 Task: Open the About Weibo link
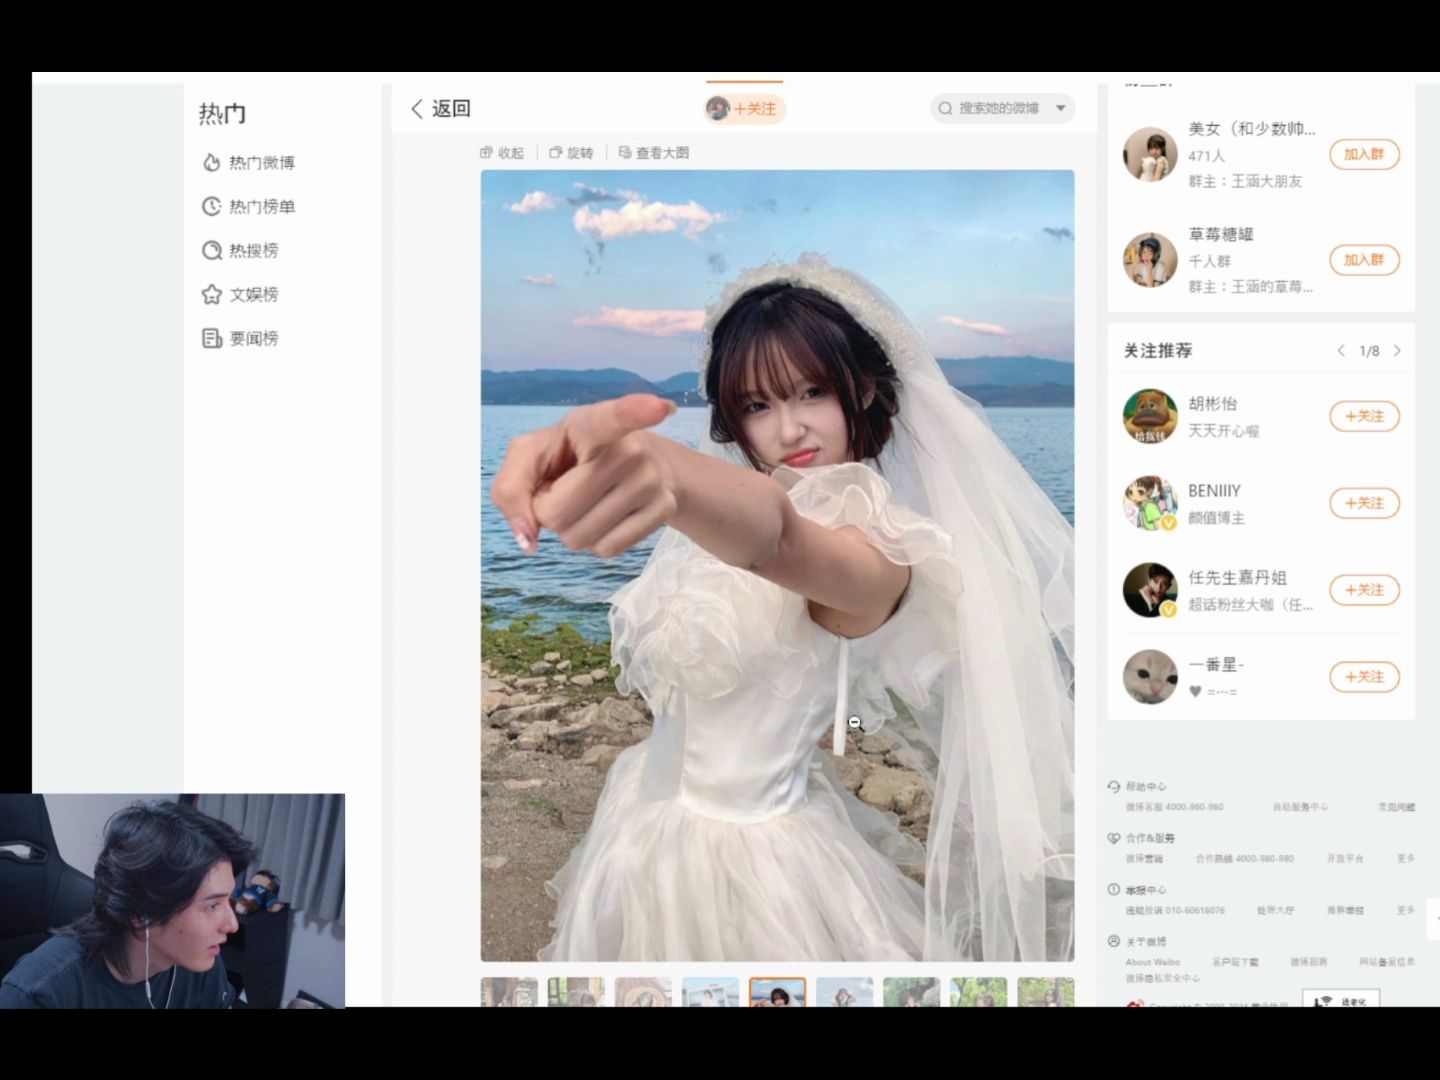click(1153, 963)
